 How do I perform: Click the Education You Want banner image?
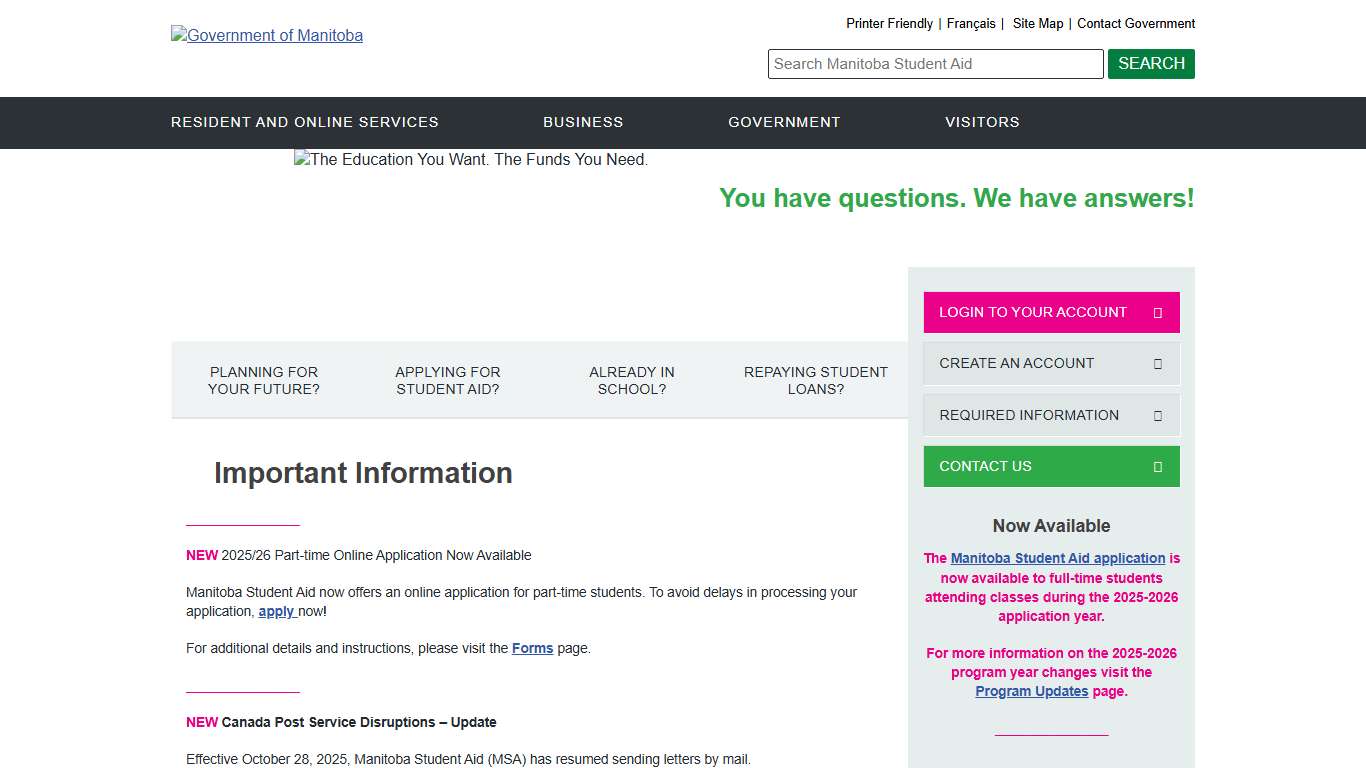coord(471,160)
